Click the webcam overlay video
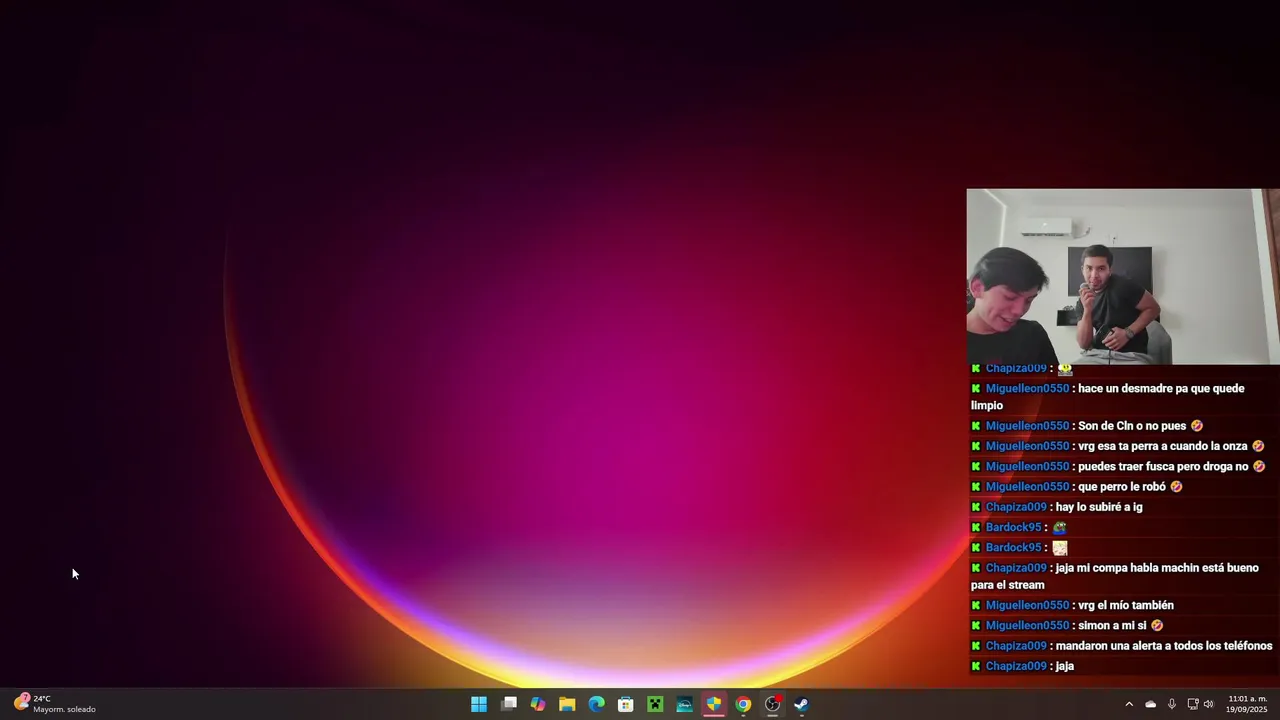The width and height of the screenshot is (1280, 720). 1123,277
